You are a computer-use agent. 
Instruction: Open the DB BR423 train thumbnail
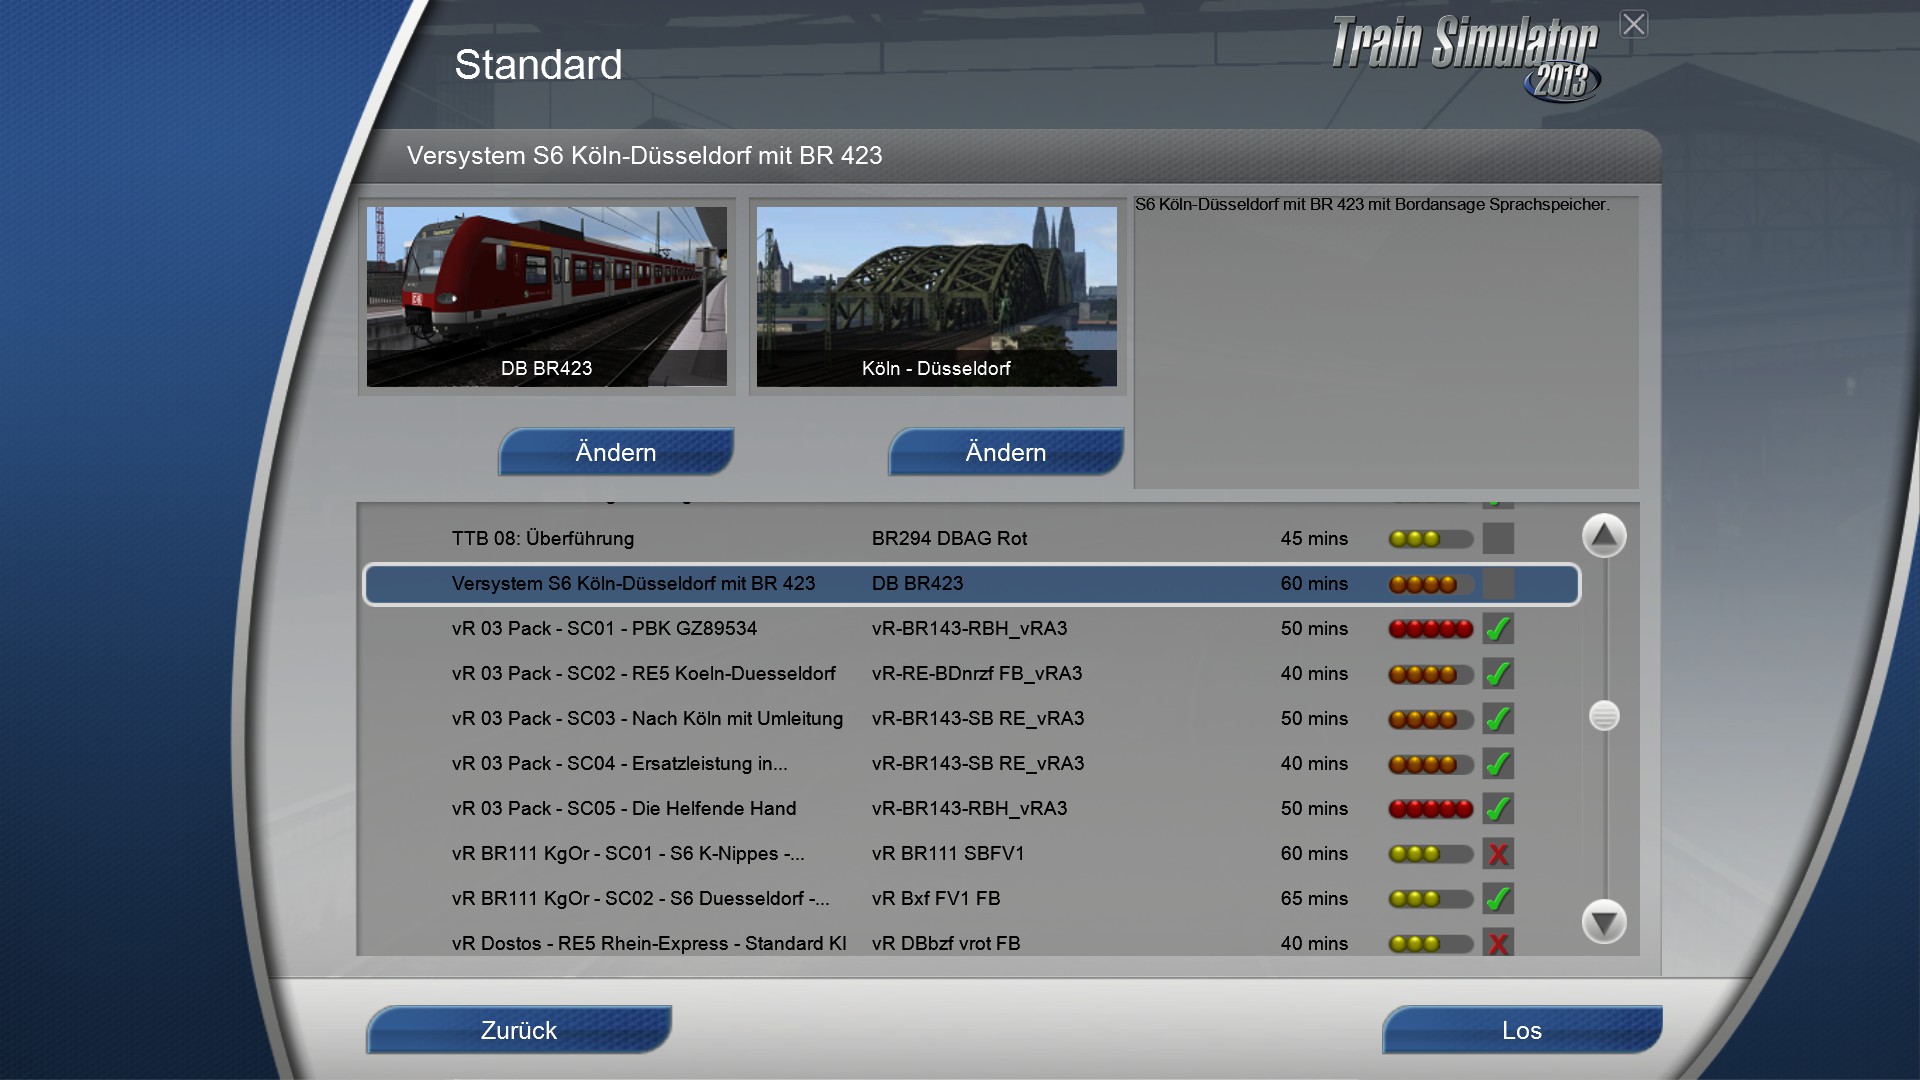click(547, 296)
